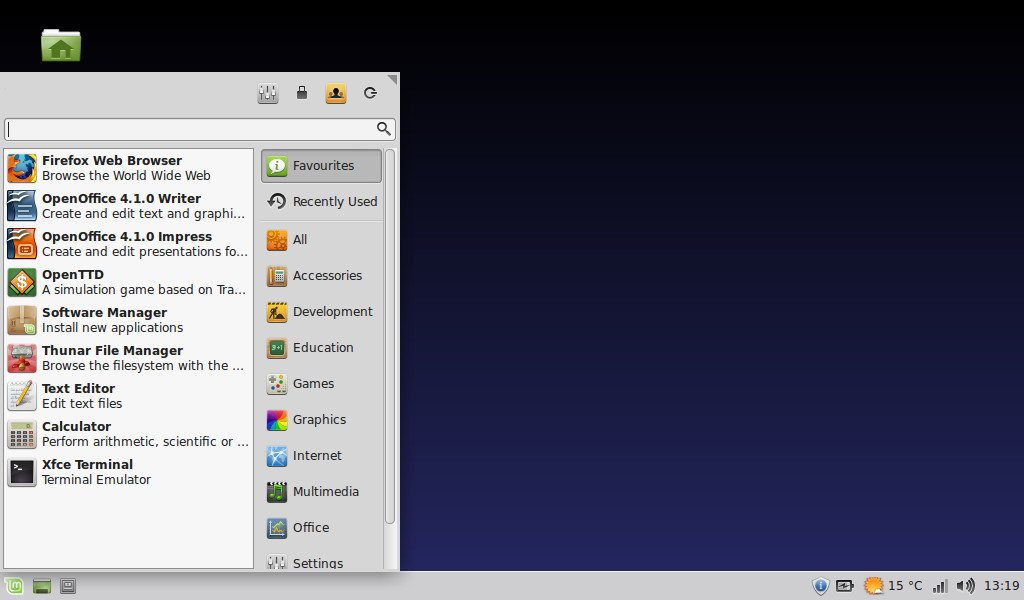Click inside the application search field
1024x600 pixels.
(x=190, y=129)
